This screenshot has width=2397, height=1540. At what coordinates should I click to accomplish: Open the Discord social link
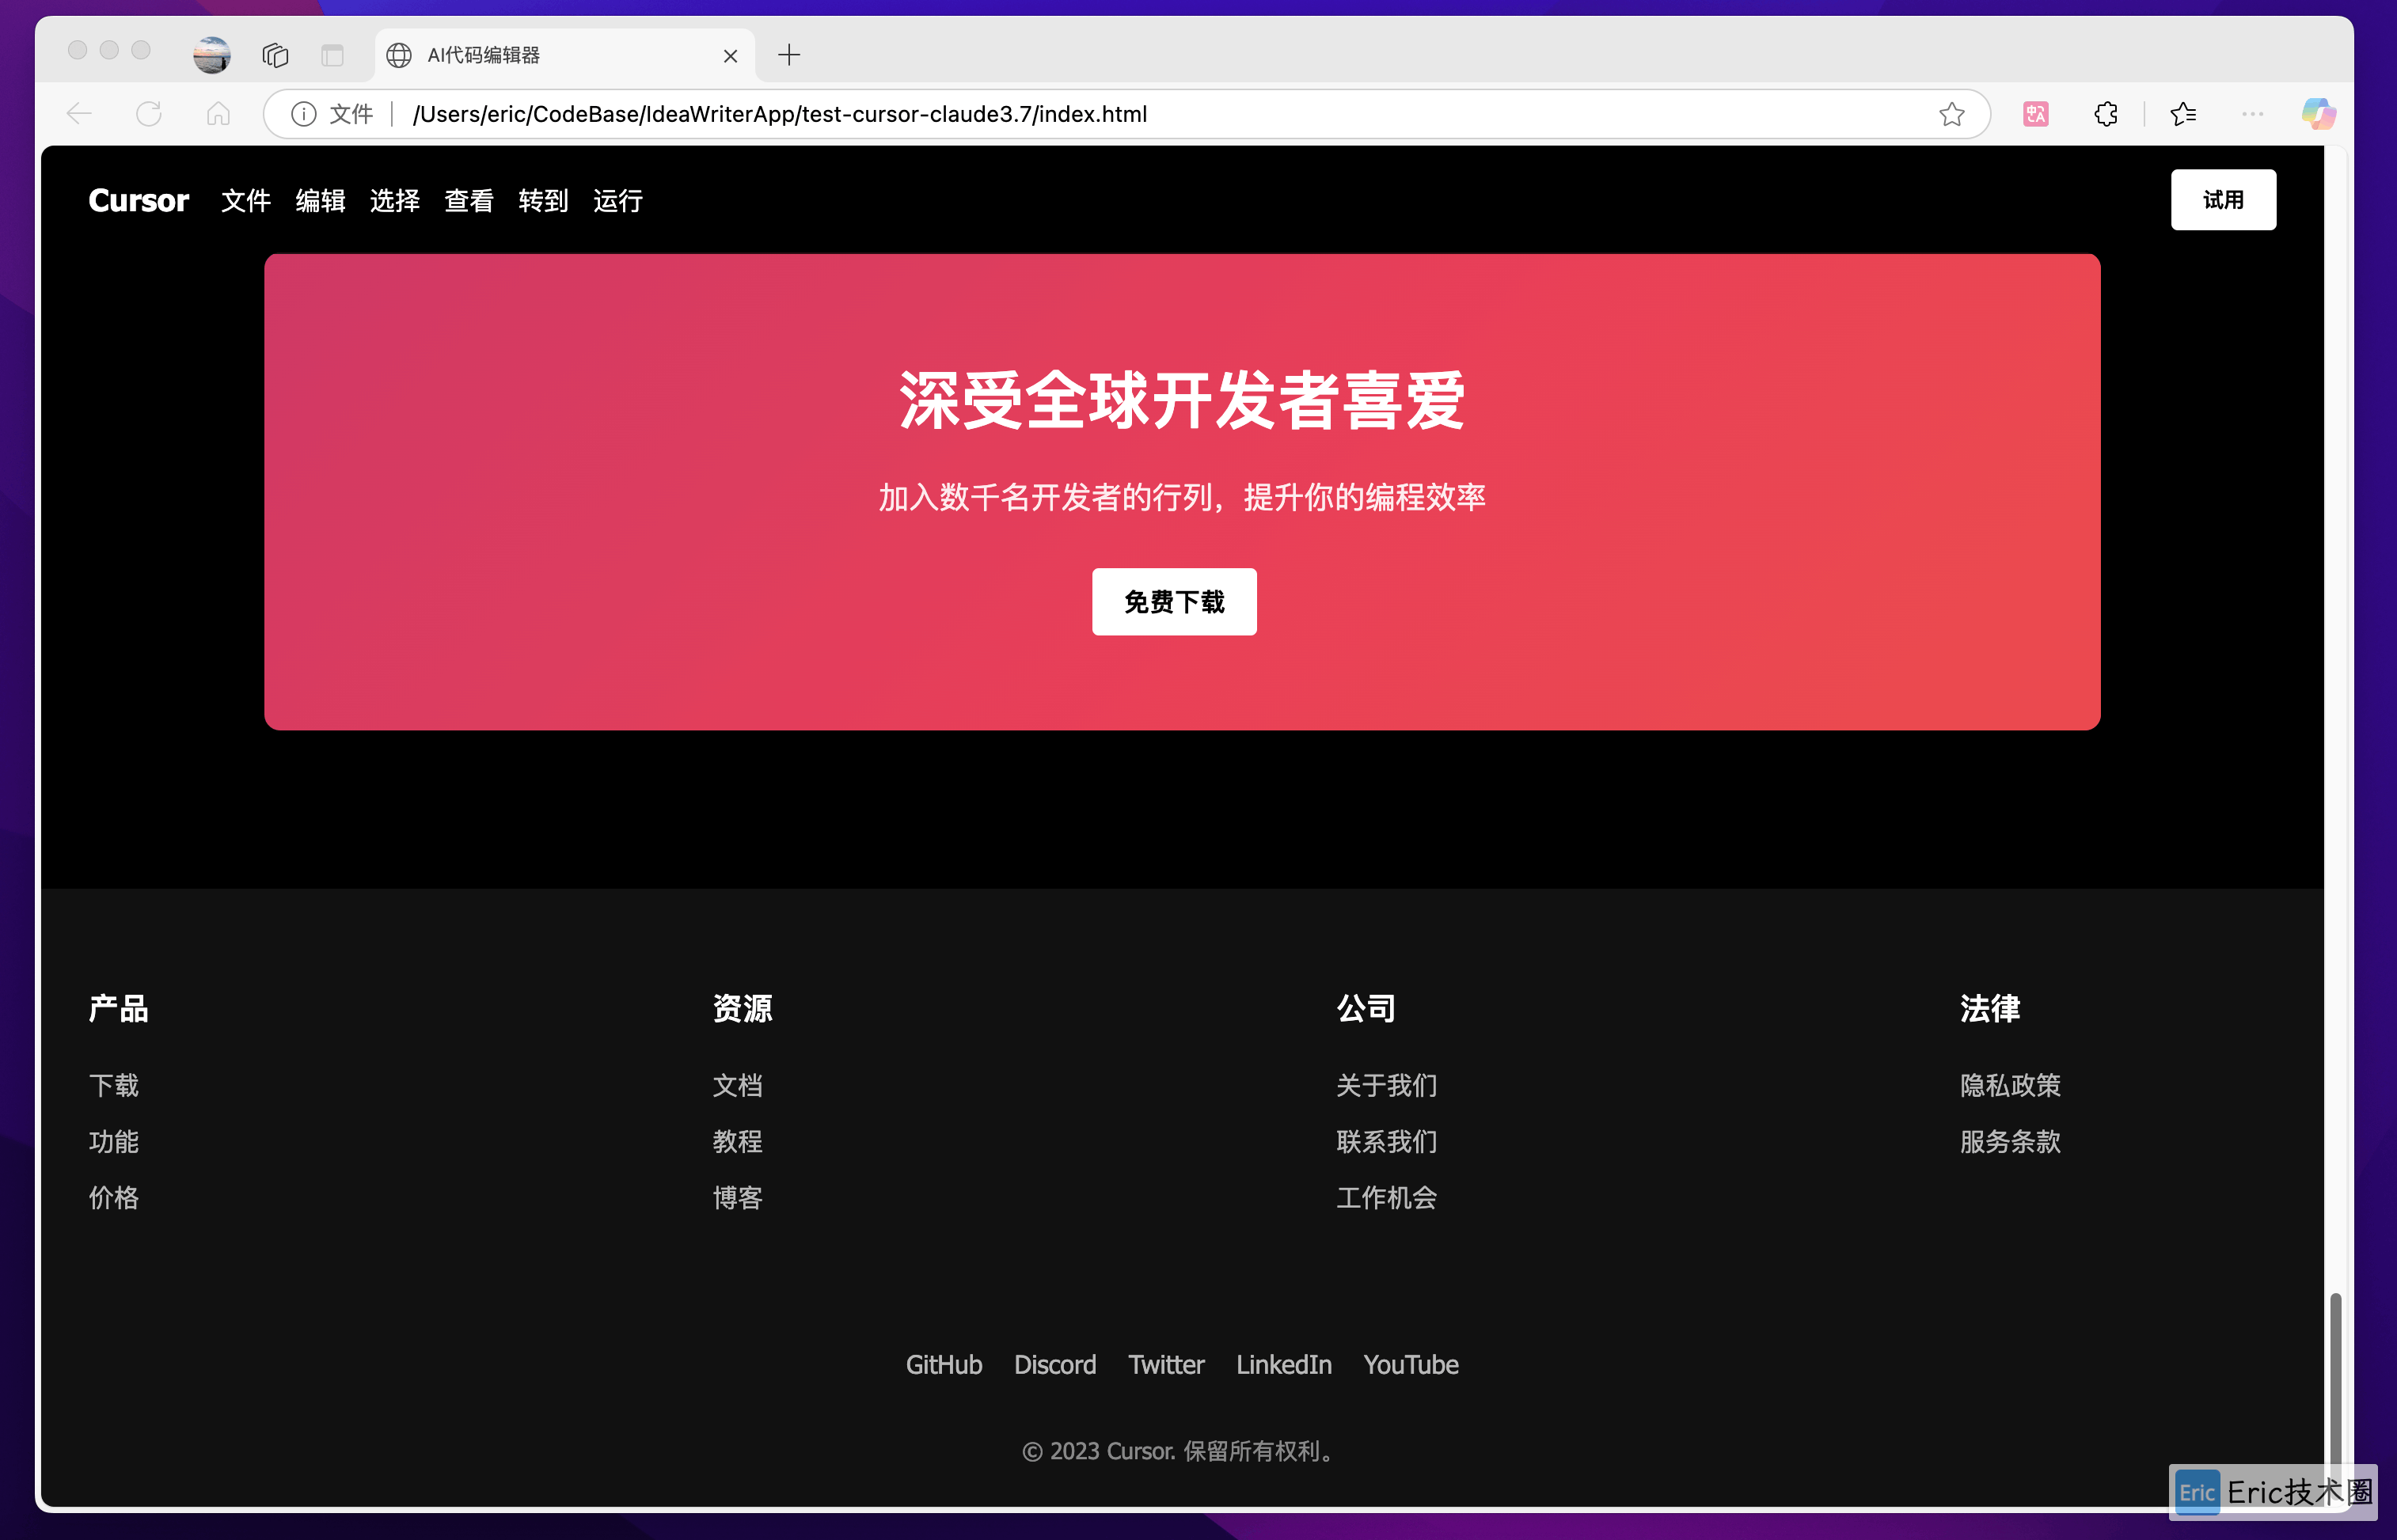(1055, 1365)
